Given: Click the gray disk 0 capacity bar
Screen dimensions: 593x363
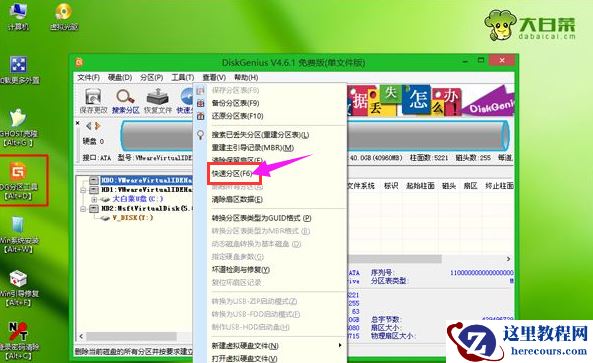Looking at the screenshot, I should [315, 136].
